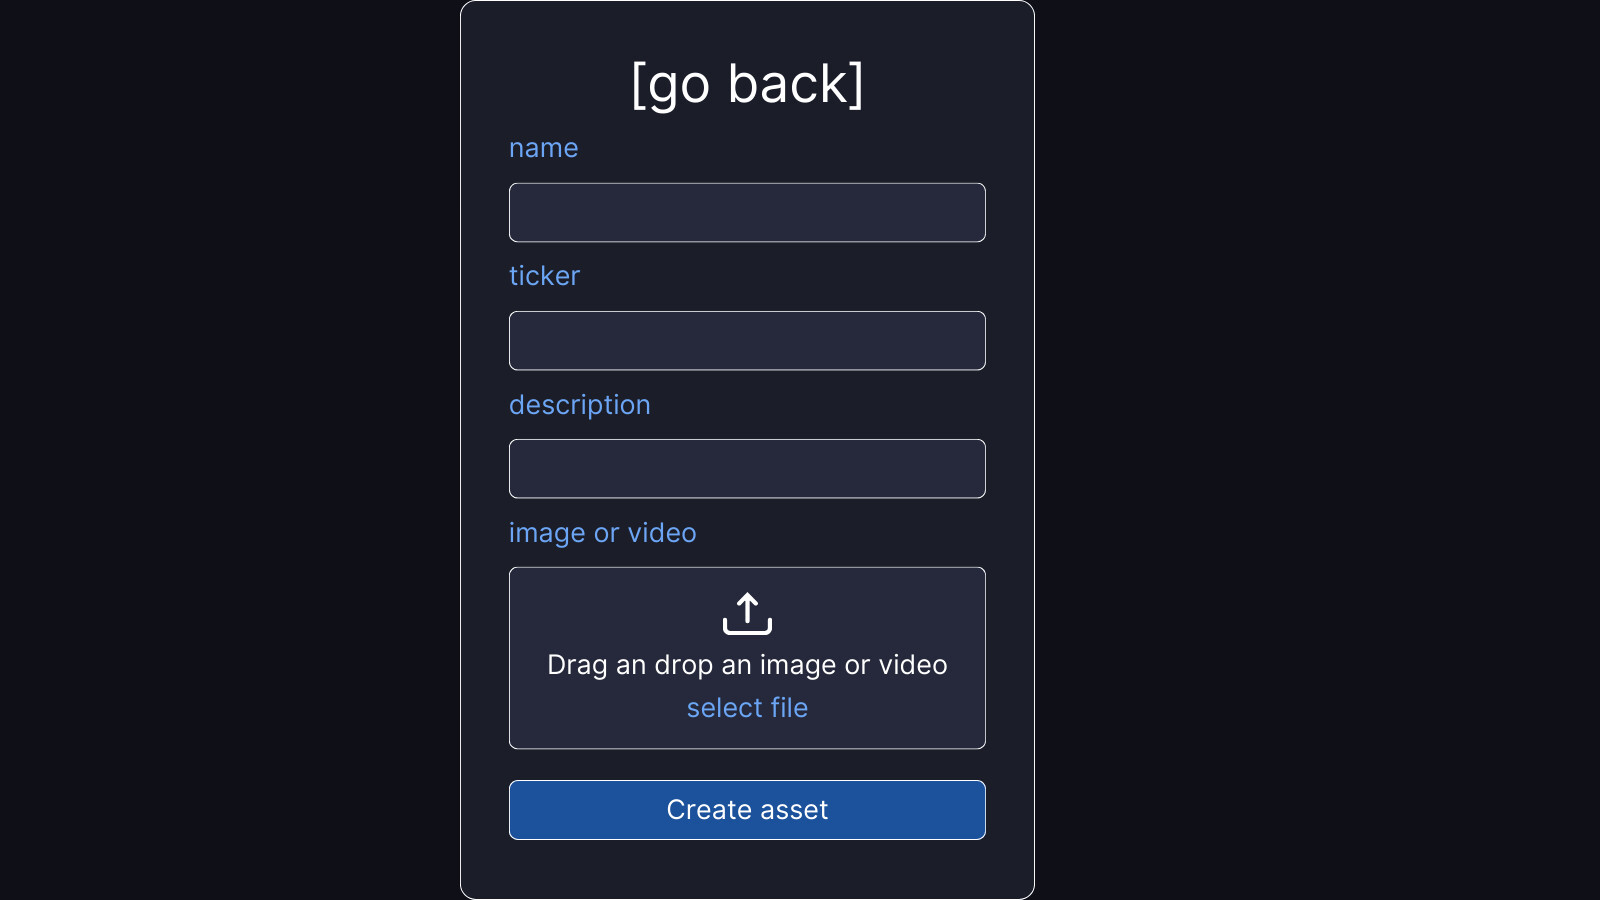This screenshot has width=1600, height=900.
Task: Click the word "back" in the header
Action: coord(788,84)
